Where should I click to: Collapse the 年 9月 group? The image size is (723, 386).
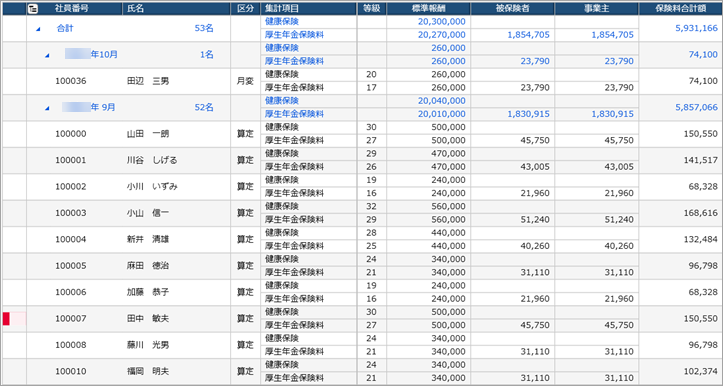click(x=47, y=108)
